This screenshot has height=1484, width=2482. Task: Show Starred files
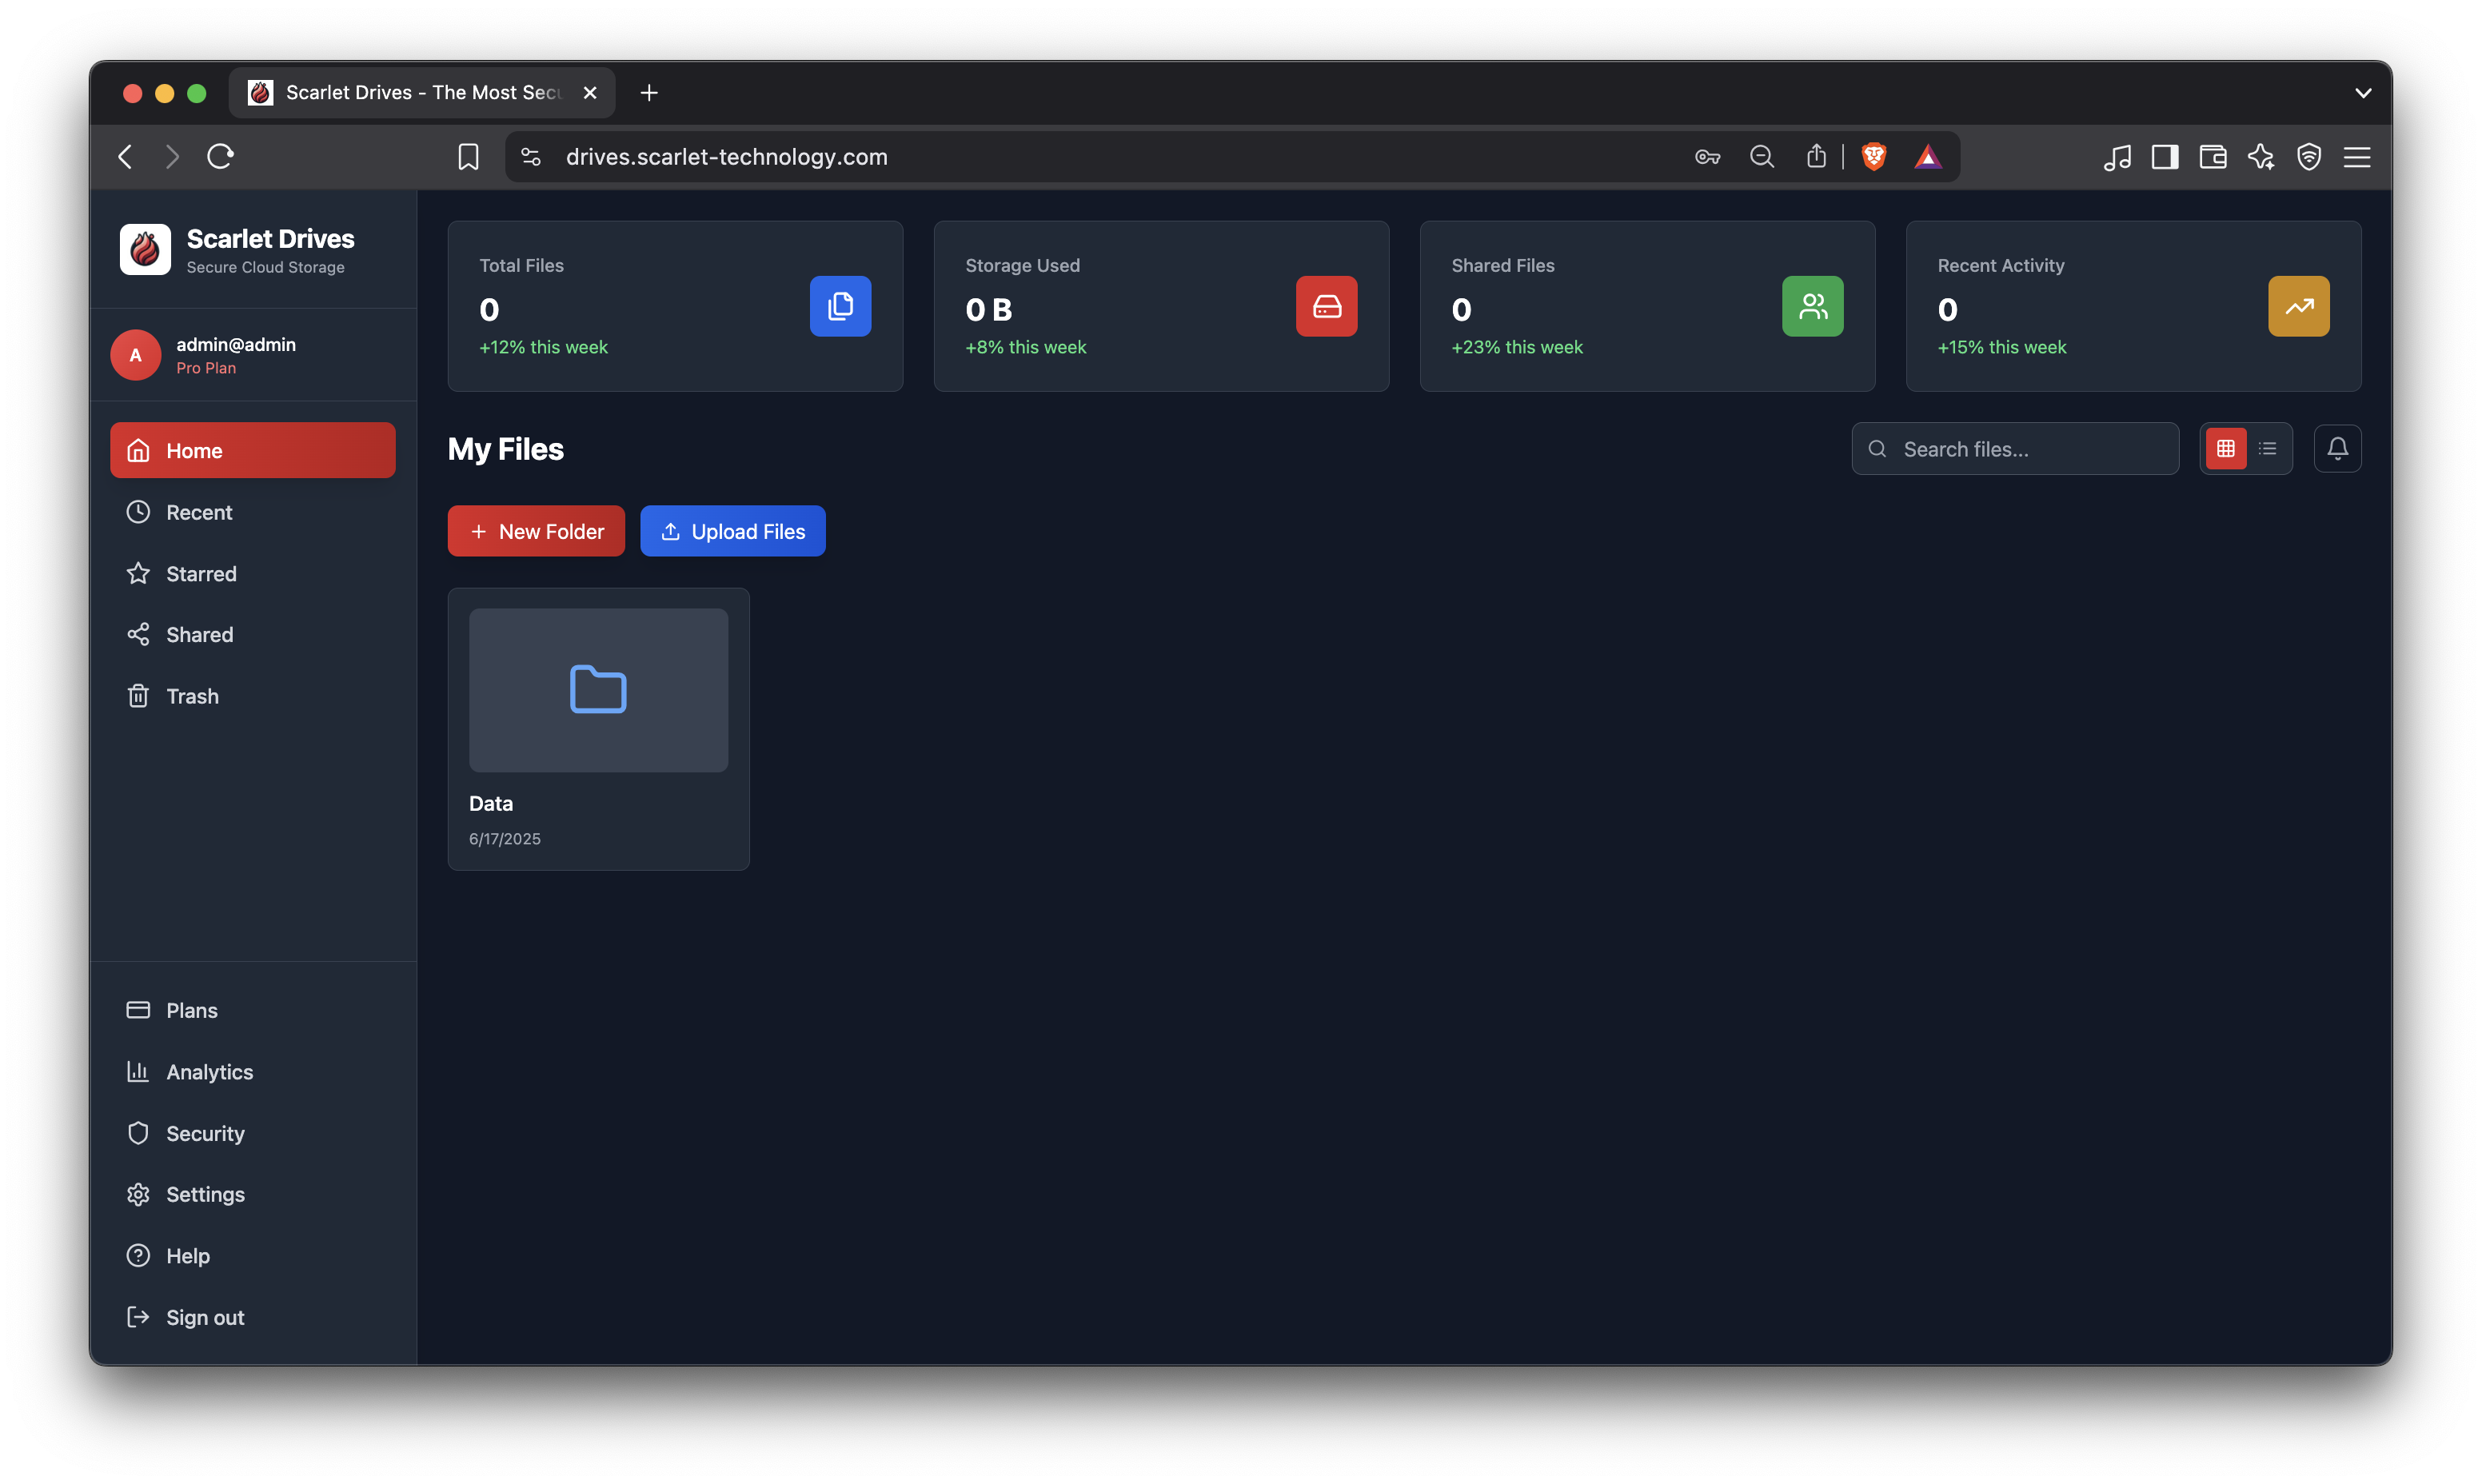253,573
